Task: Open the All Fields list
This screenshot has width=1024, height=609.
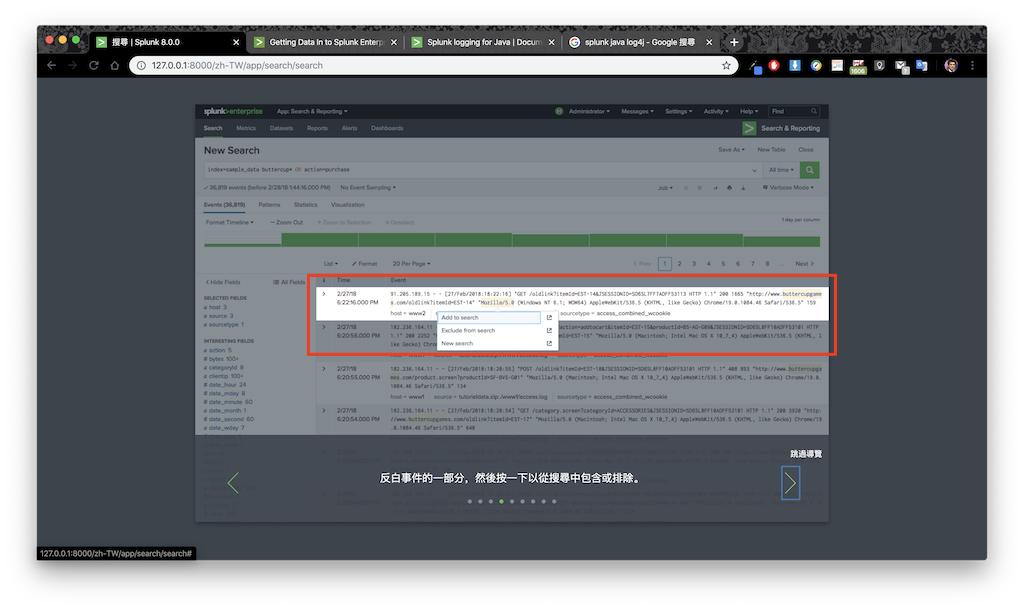Action: click(289, 283)
